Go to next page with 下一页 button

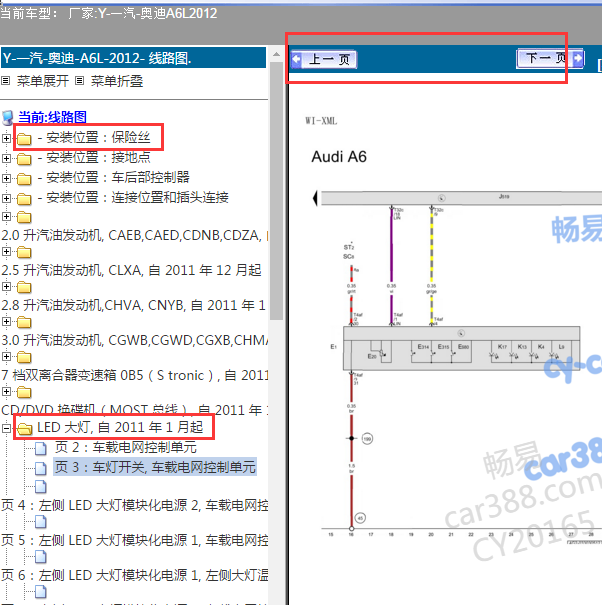click(550, 59)
